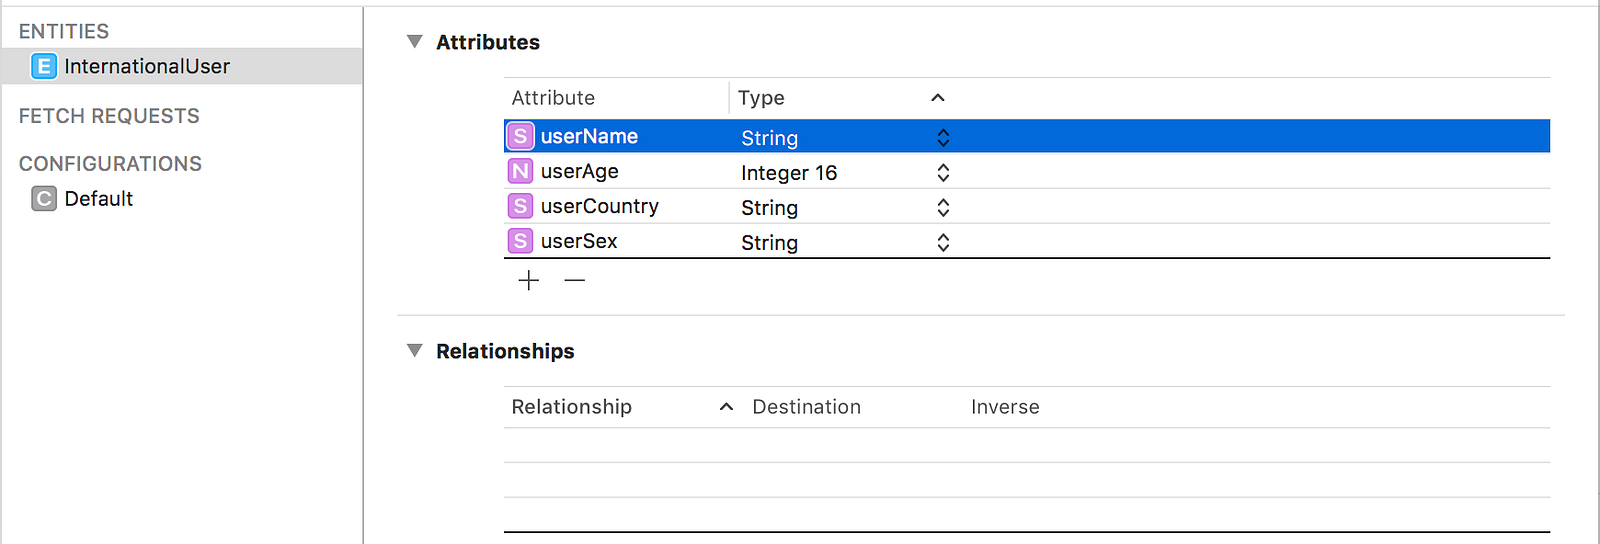Open userSex type dropdown

point(942,243)
